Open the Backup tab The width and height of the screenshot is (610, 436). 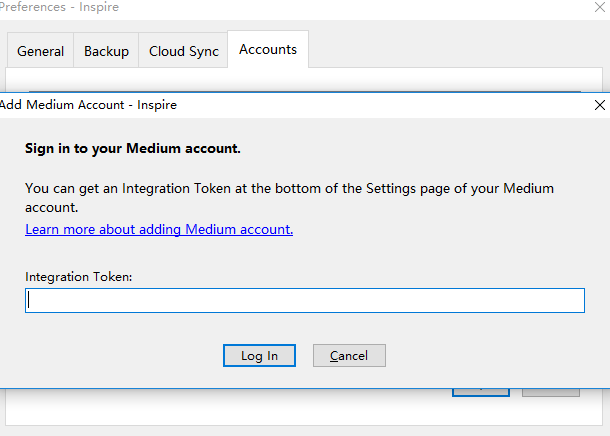click(106, 51)
